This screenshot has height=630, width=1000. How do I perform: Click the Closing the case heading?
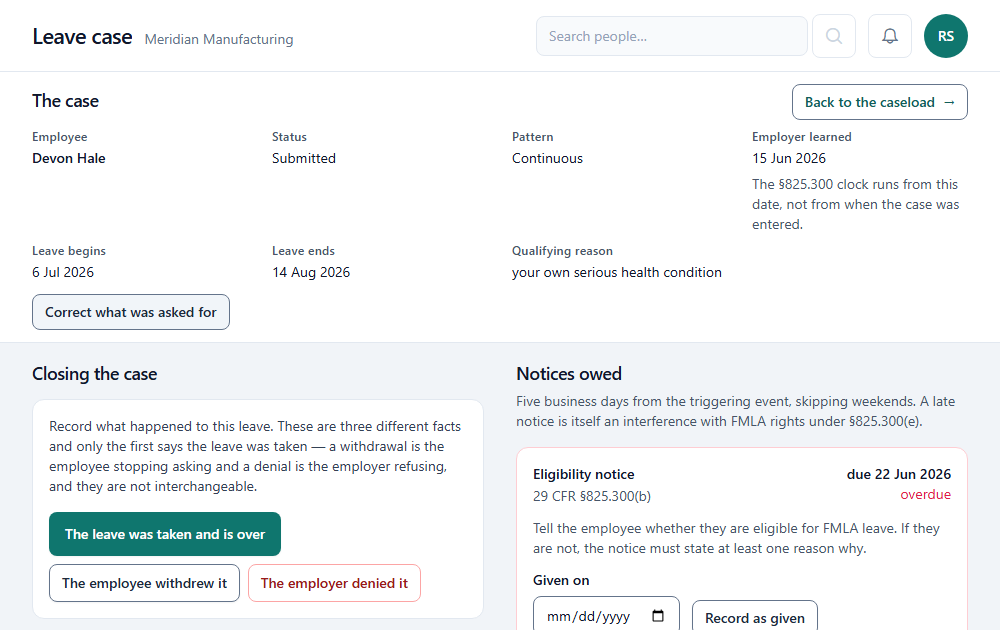tap(94, 374)
